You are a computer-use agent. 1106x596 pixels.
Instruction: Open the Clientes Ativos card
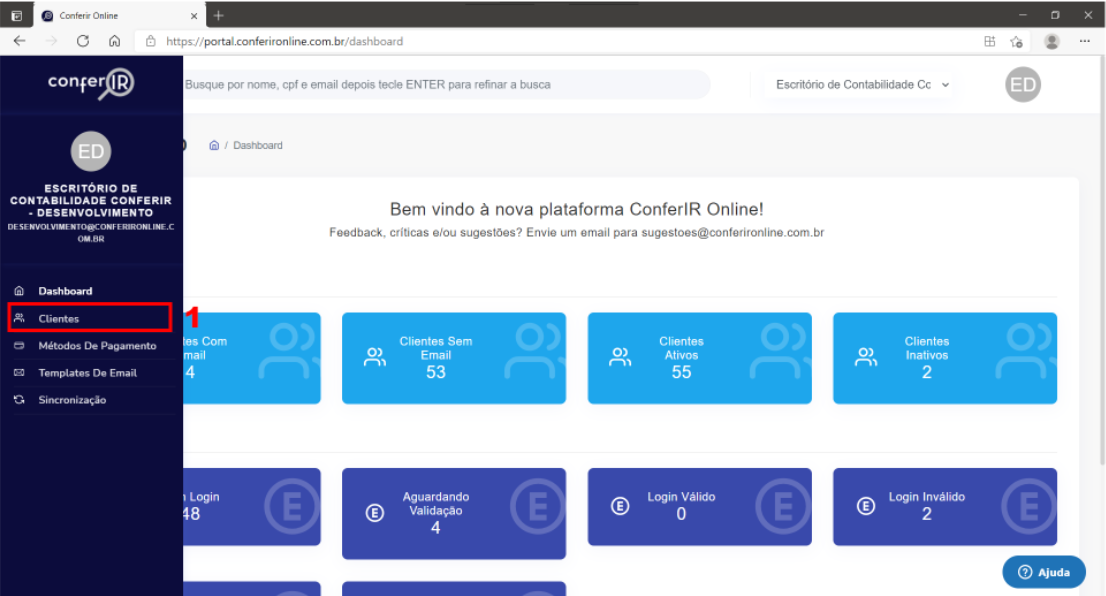point(699,358)
